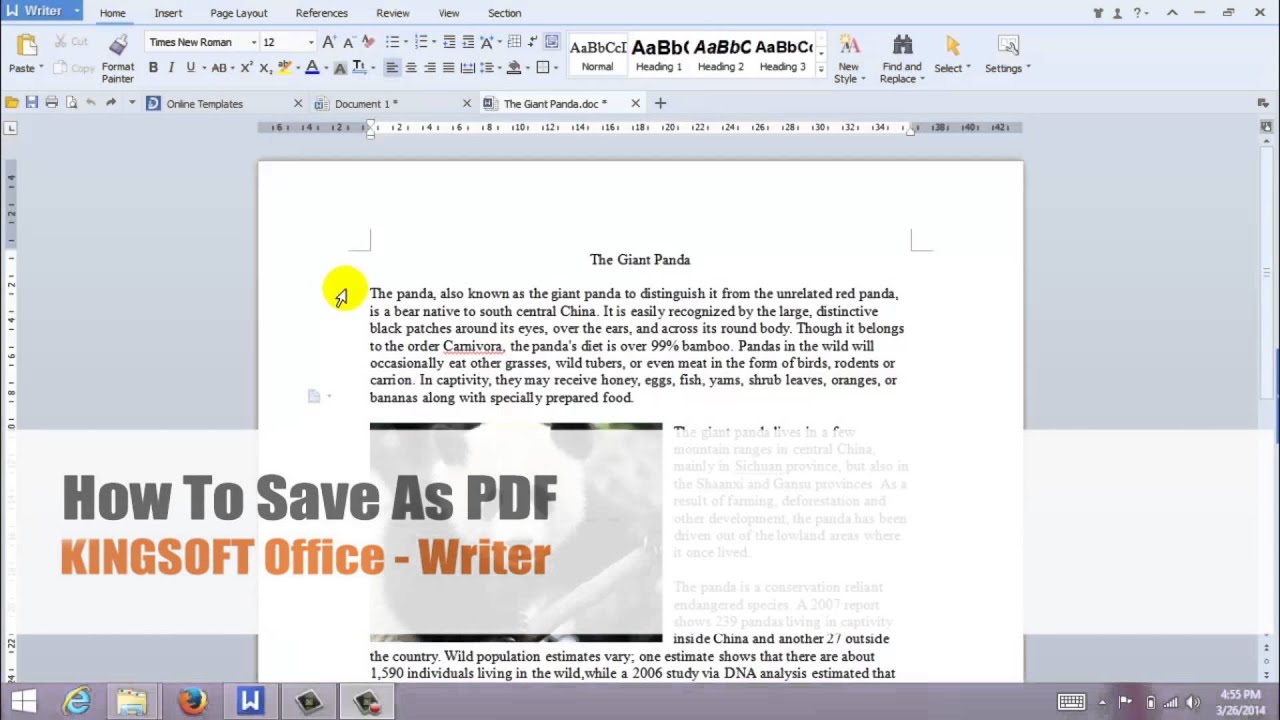Toggle Bold formatting
The width and height of the screenshot is (1280, 720).
pyautogui.click(x=153, y=68)
